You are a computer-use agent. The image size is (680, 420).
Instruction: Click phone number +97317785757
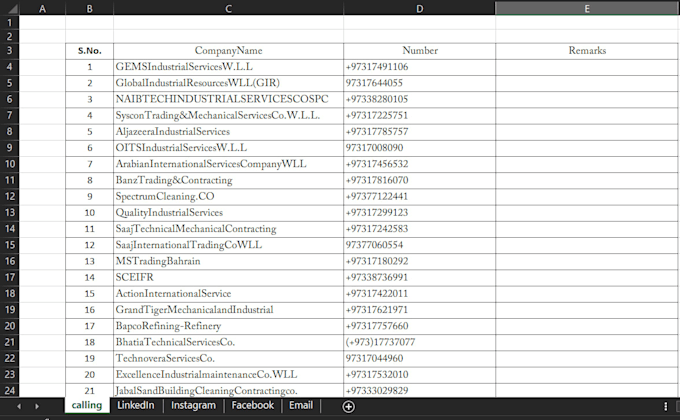click(419, 131)
